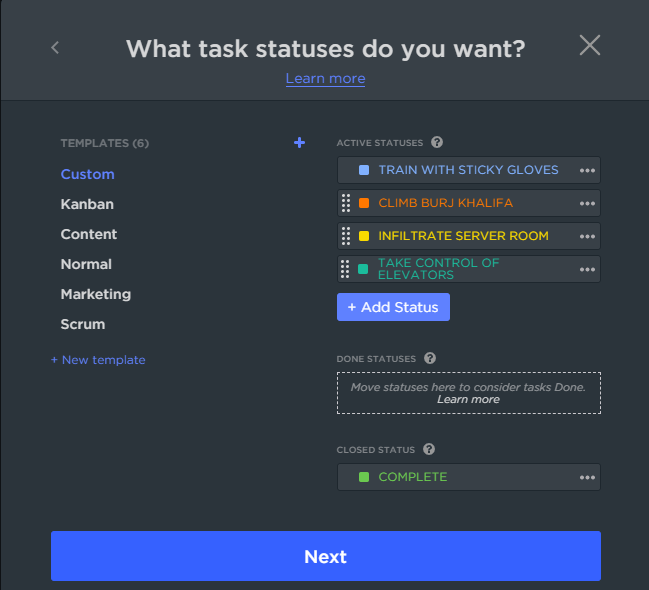Image resolution: width=649 pixels, height=590 pixels.
Task: Open help icon beside Closed Status
Action: pos(429,450)
